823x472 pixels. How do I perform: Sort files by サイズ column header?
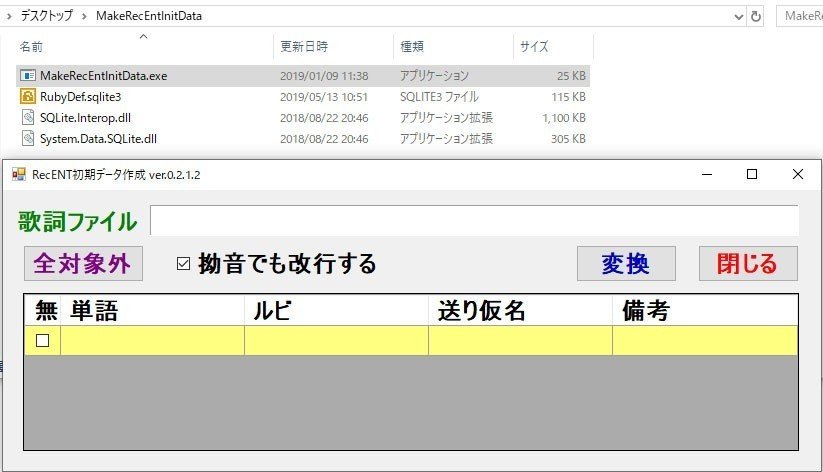click(553, 47)
